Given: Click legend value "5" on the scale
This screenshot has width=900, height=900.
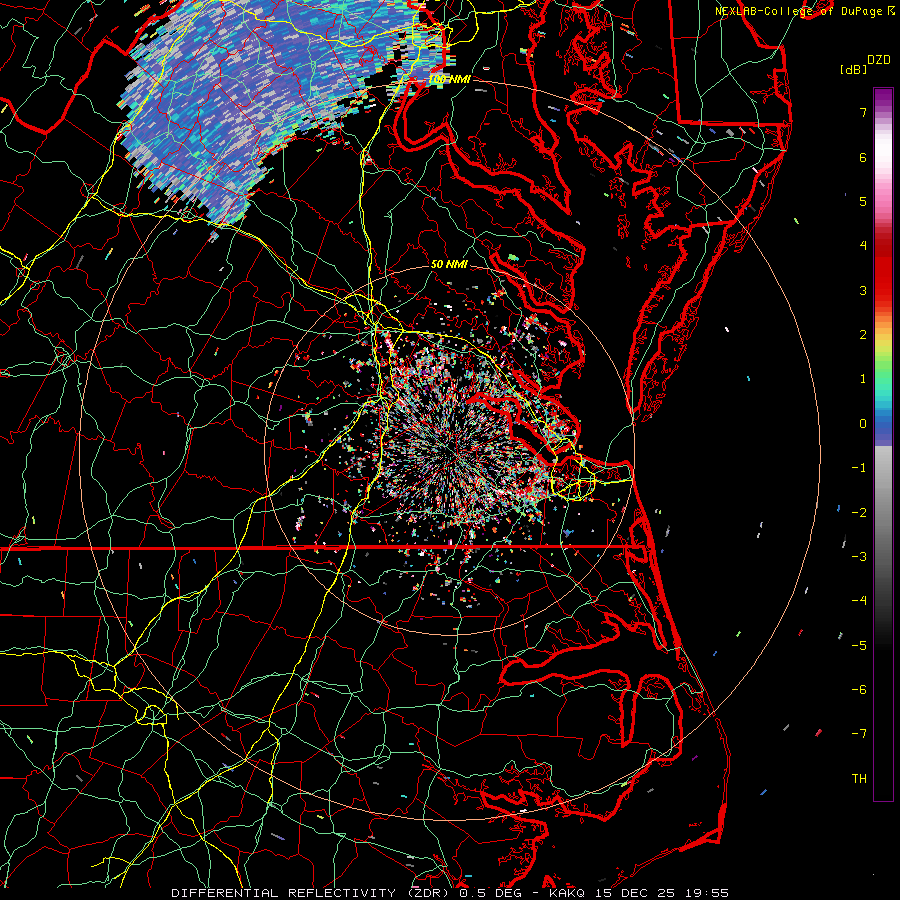Looking at the screenshot, I should coord(862,201).
